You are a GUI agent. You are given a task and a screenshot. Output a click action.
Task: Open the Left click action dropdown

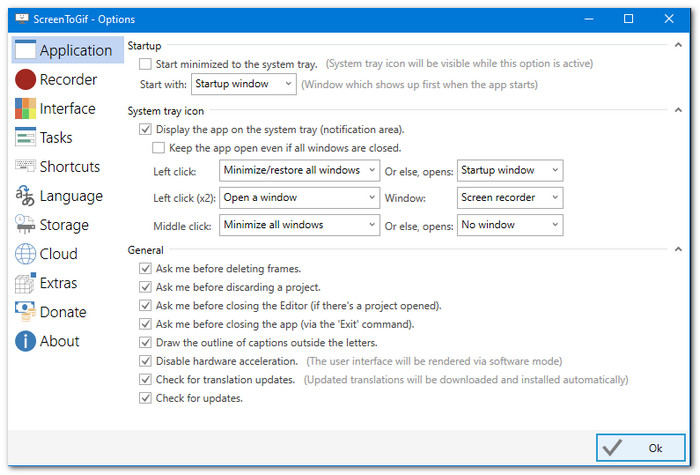point(300,170)
